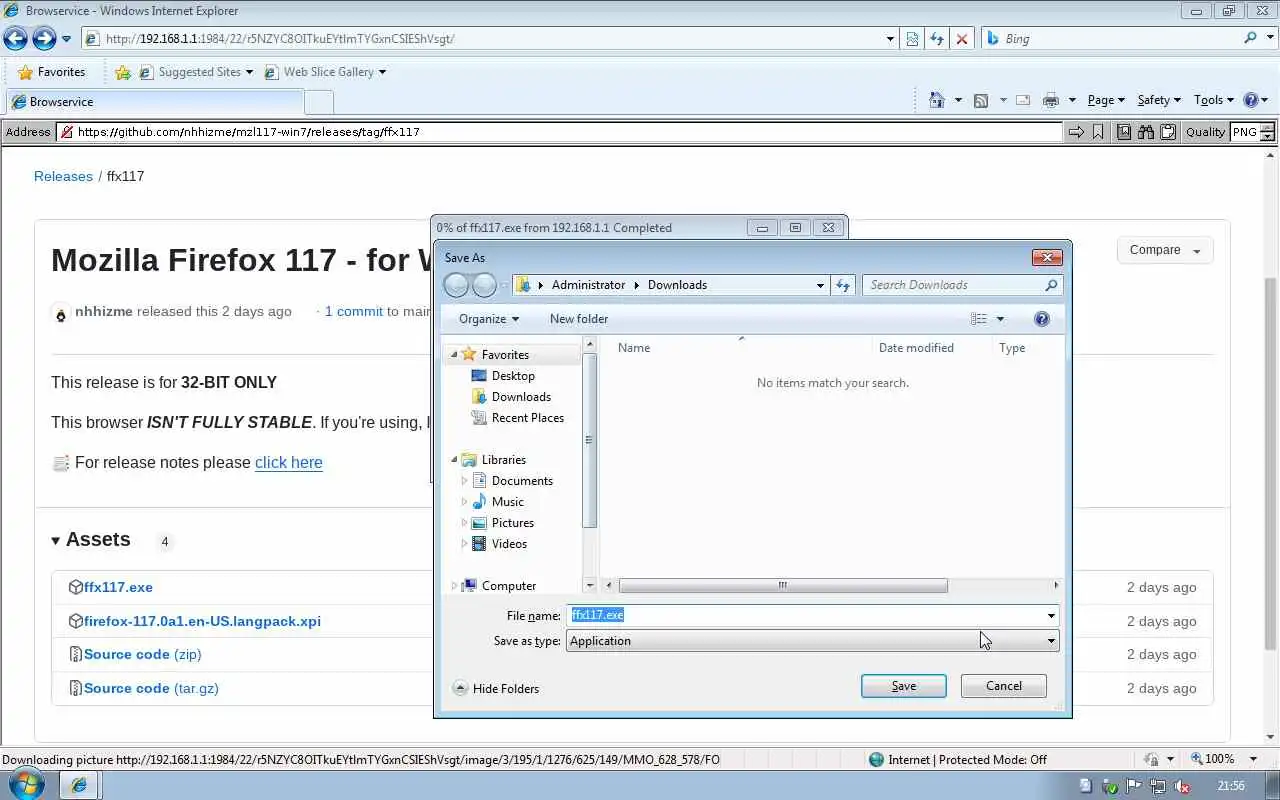The width and height of the screenshot is (1280, 800).
Task: Click the Browservice open bookmarks icon
Action: tap(1124, 132)
